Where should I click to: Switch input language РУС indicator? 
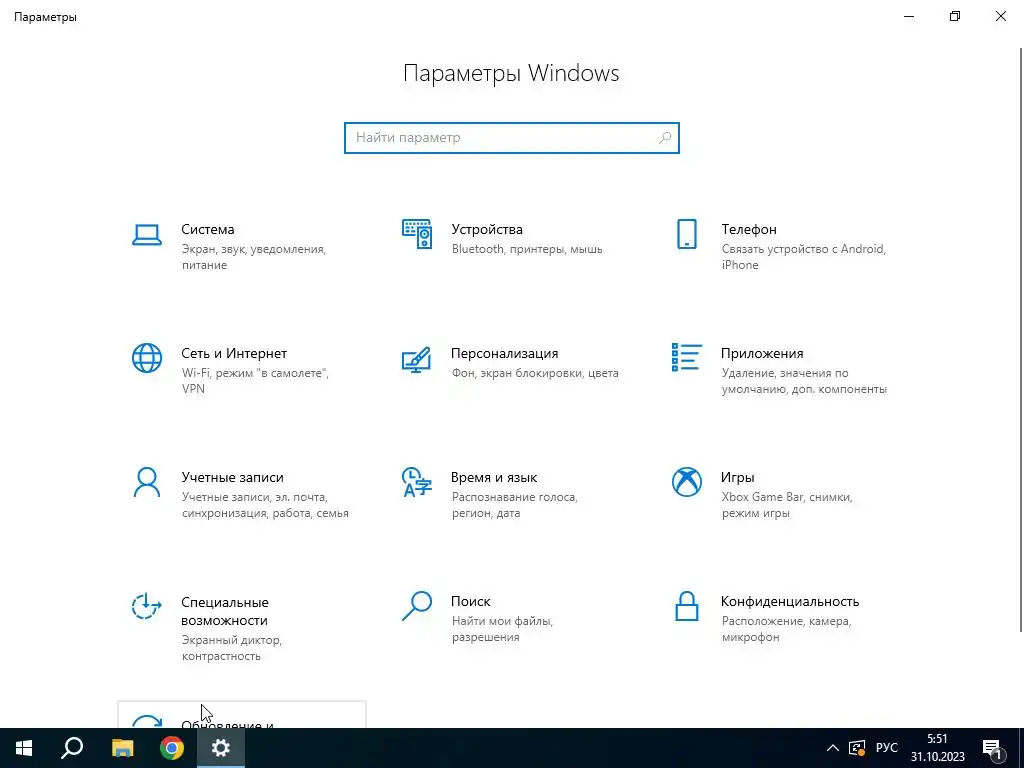pos(887,748)
